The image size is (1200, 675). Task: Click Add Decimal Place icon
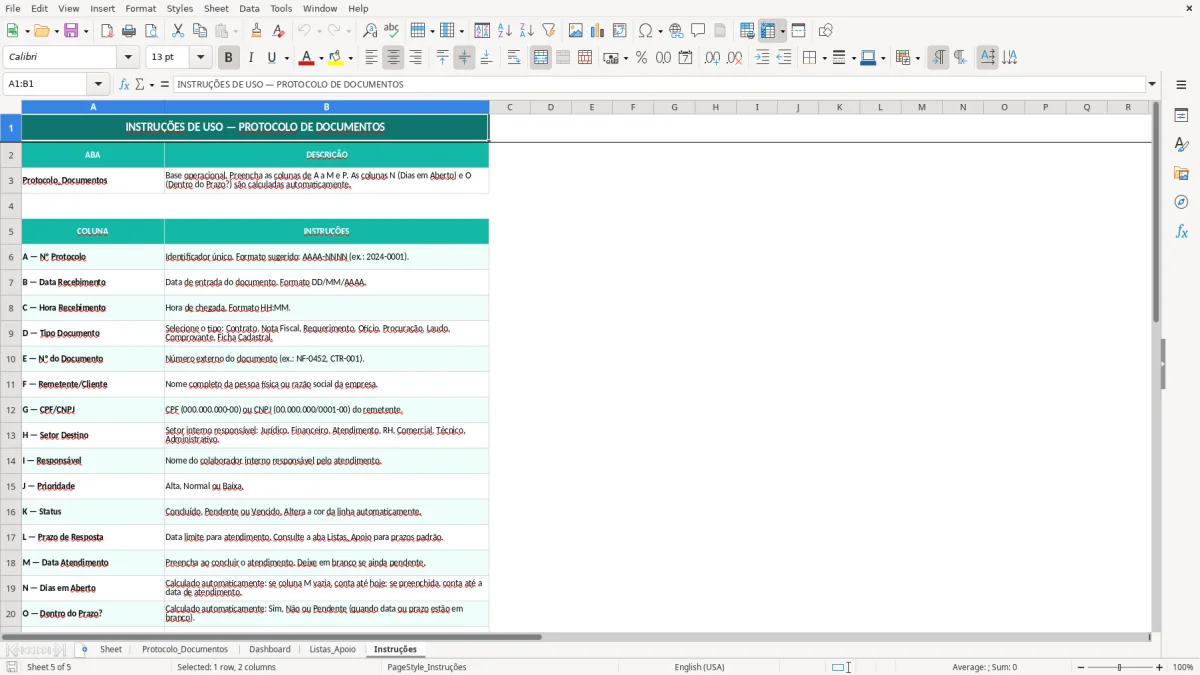point(712,58)
